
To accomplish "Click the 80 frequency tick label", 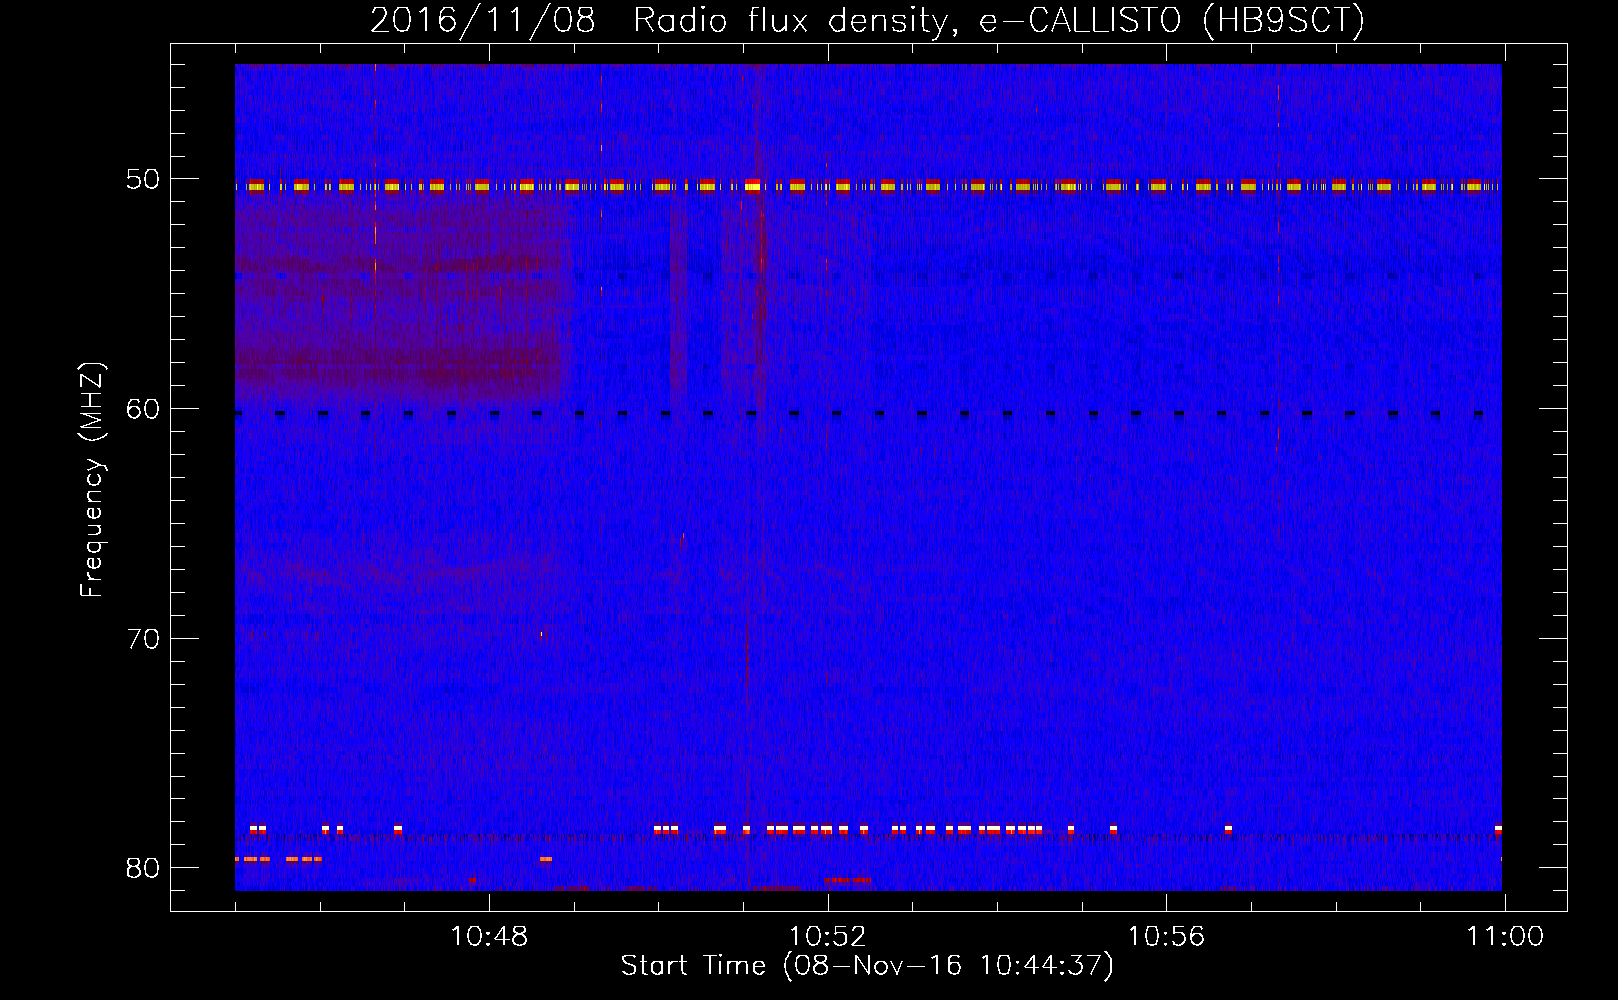I will (x=142, y=868).
